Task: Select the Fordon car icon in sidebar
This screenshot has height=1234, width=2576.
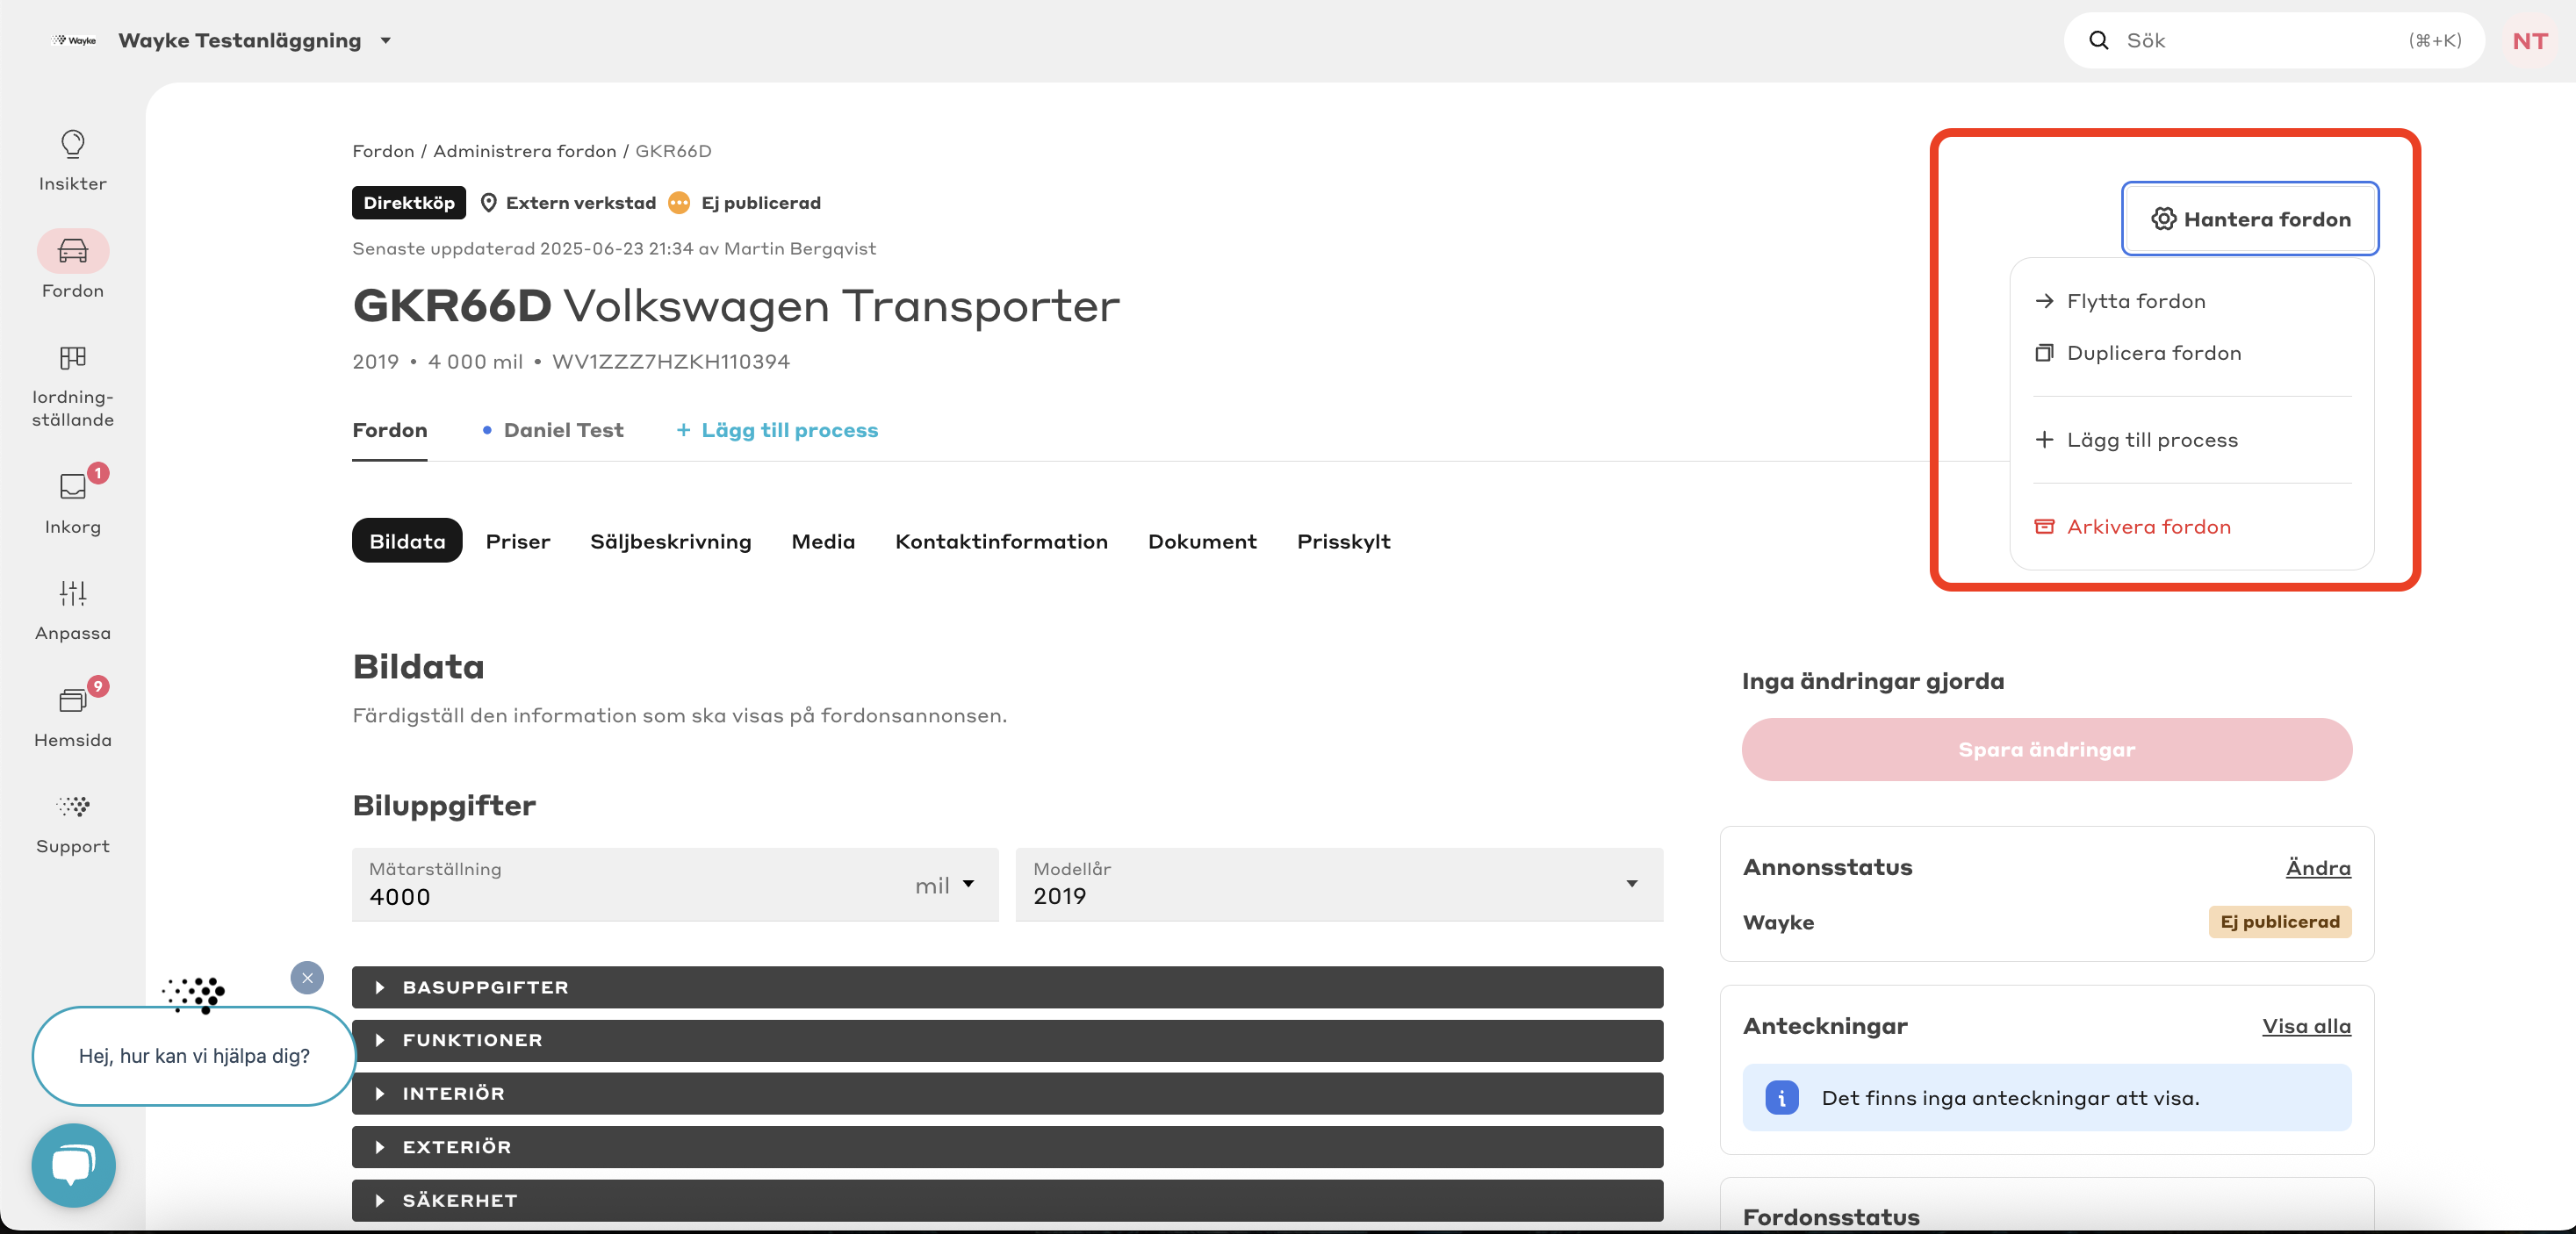Action: 73,251
